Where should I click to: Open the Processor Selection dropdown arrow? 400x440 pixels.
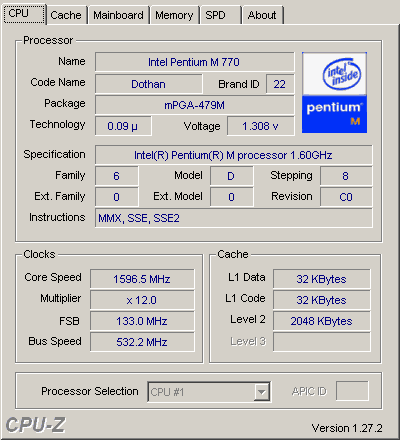pos(262,392)
